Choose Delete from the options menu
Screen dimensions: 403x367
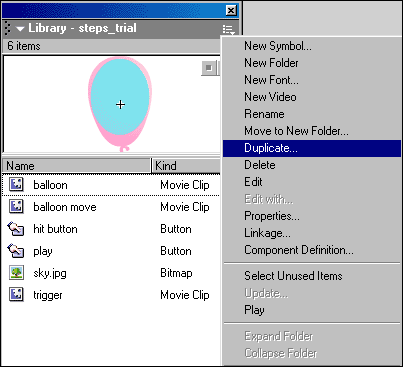(260, 165)
